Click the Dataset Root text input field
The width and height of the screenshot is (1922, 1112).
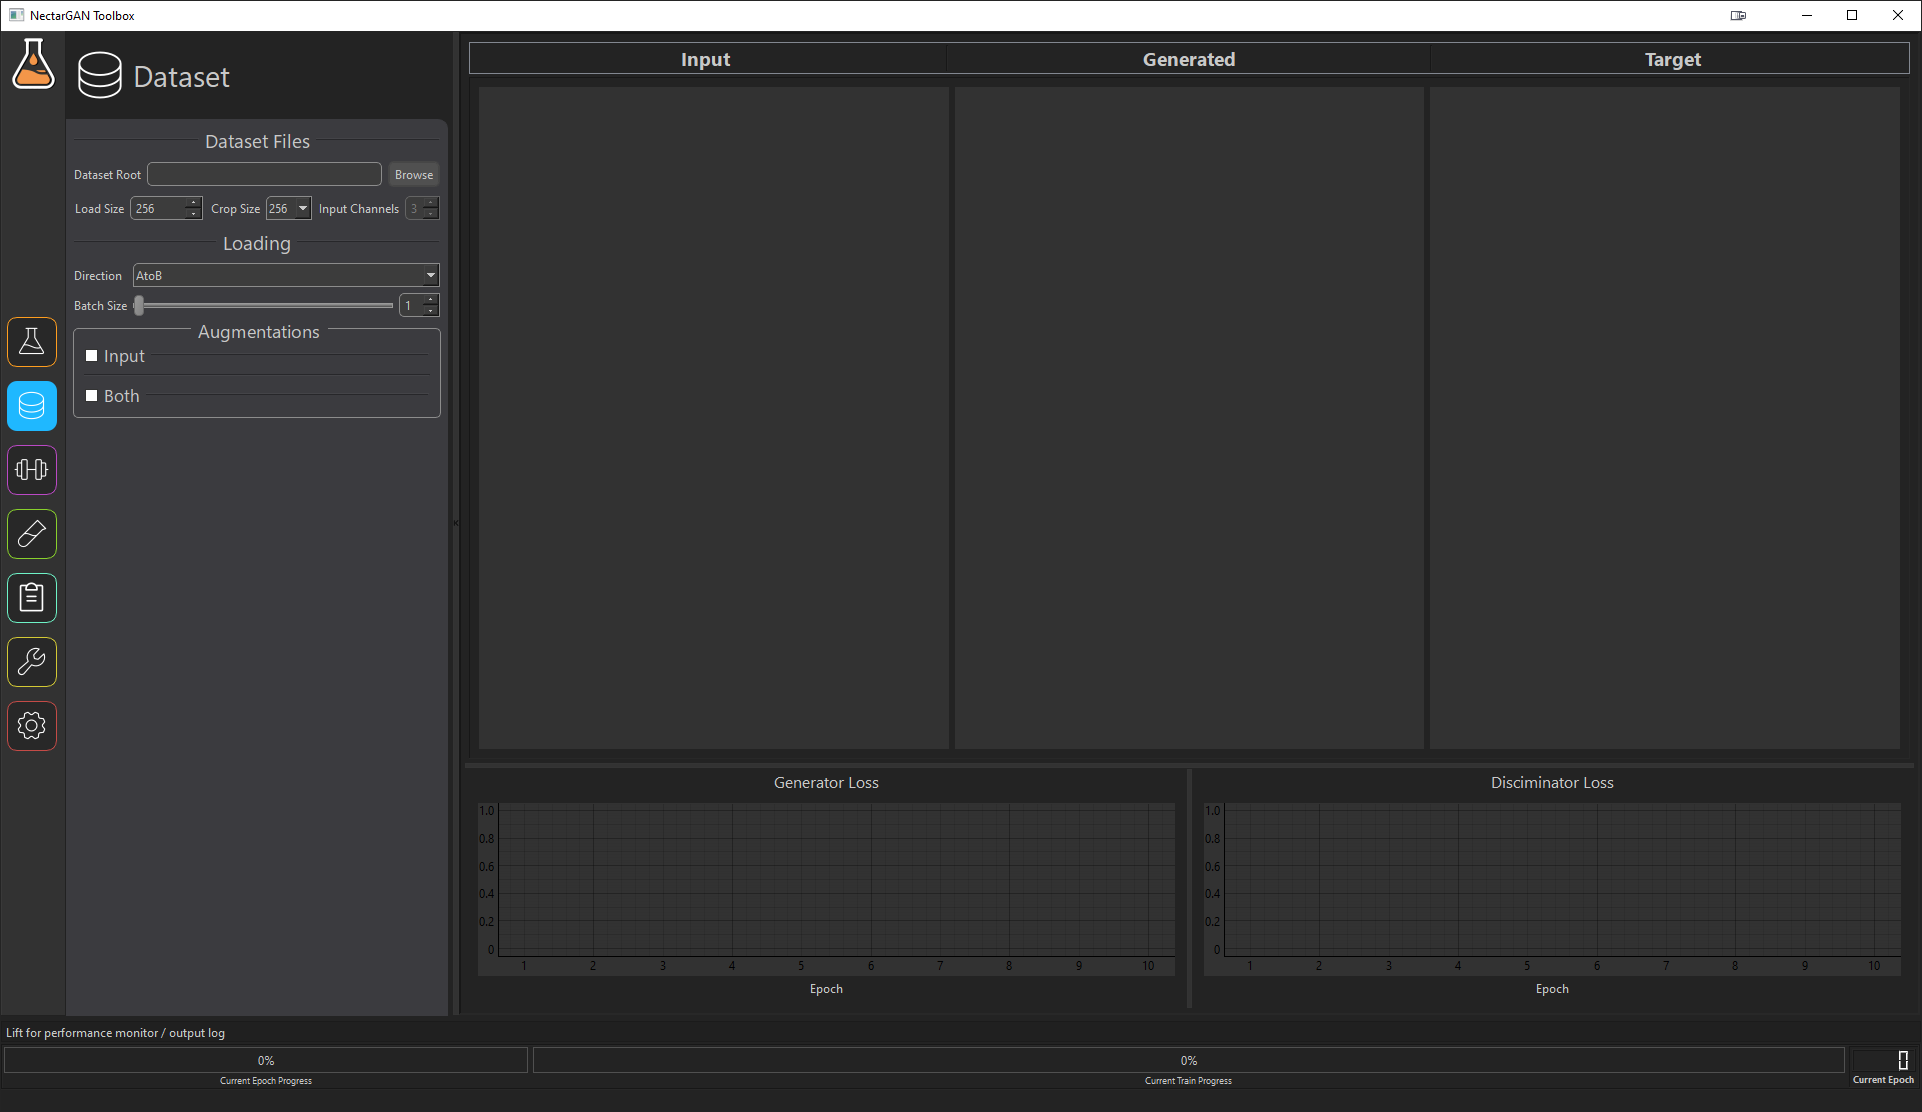pyautogui.click(x=263, y=173)
